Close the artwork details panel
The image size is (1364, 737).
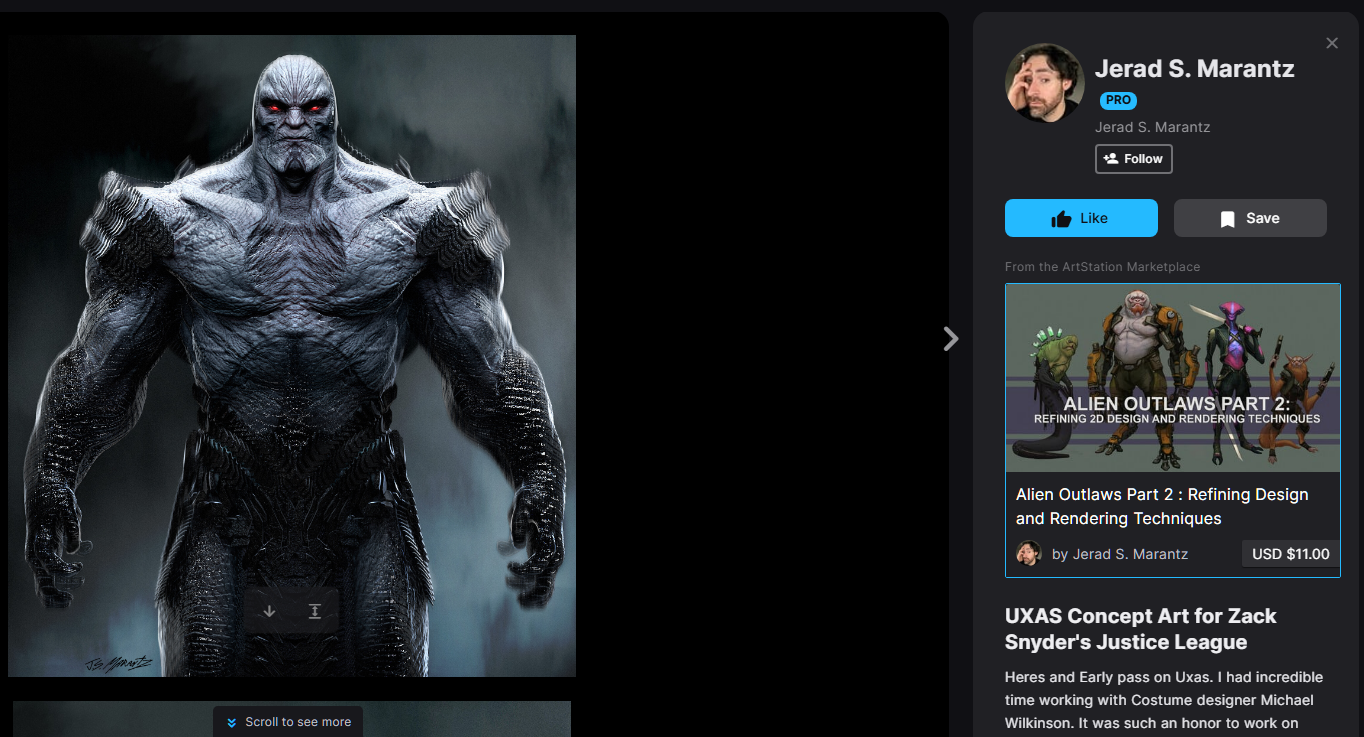click(1331, 43)
